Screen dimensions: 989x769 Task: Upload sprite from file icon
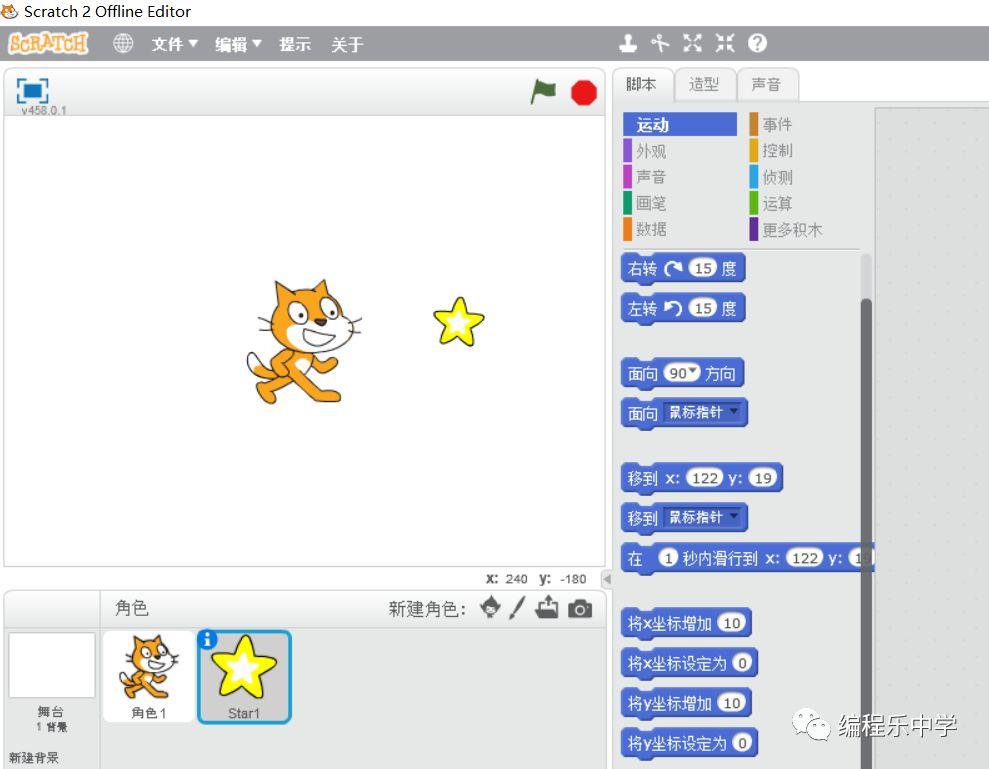(x=547, y=608)
